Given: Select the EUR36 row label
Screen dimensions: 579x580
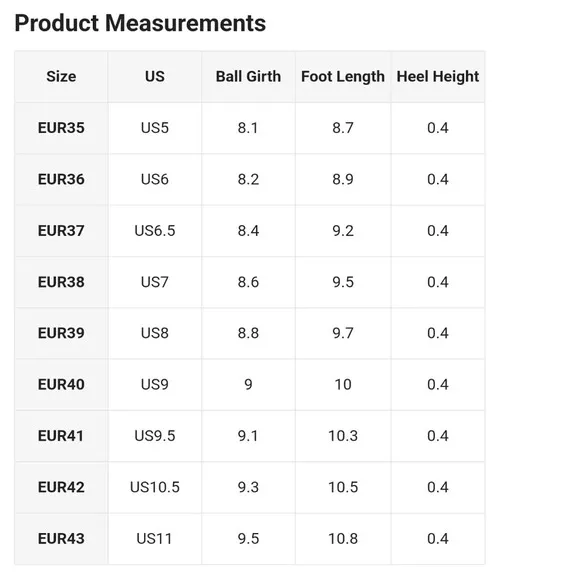Looking at the screenshot, I should tap(61, 179).
